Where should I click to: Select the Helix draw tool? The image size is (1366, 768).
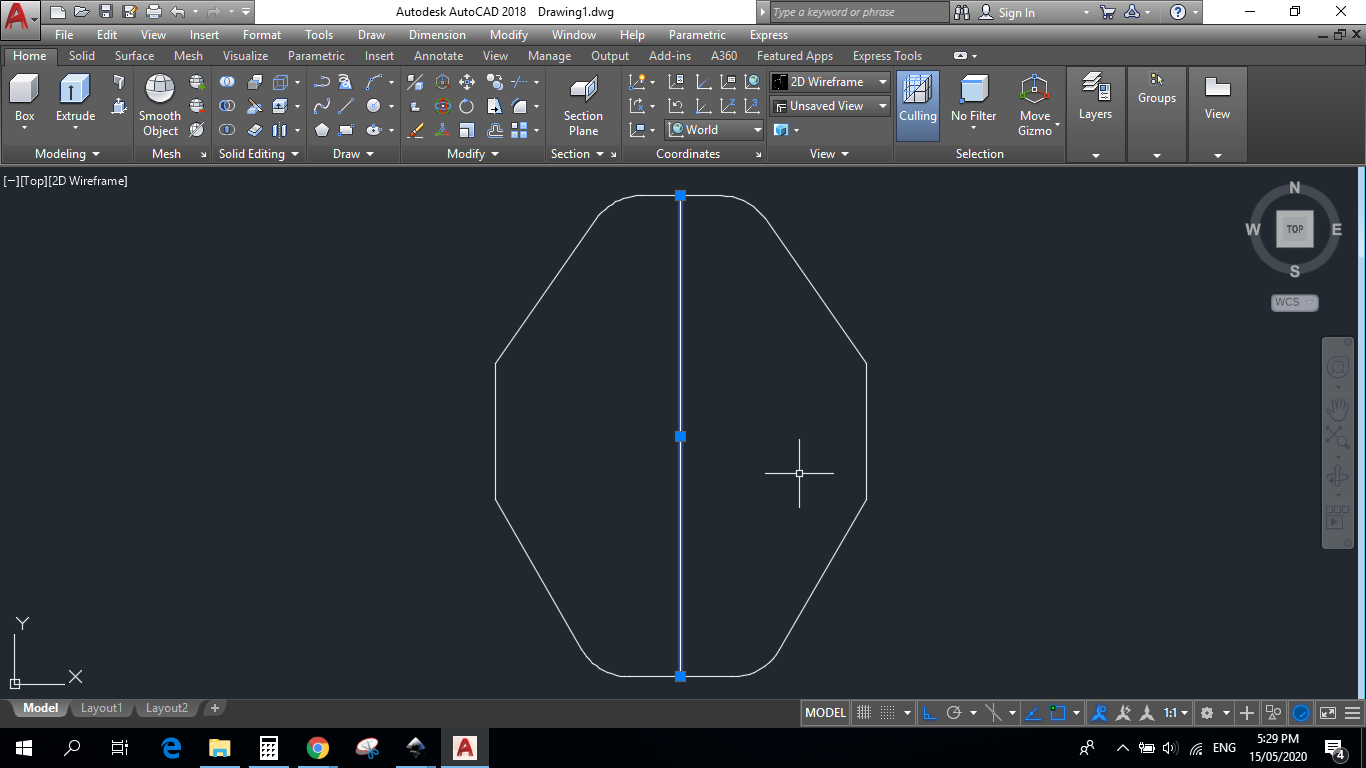tap(346, 82)
